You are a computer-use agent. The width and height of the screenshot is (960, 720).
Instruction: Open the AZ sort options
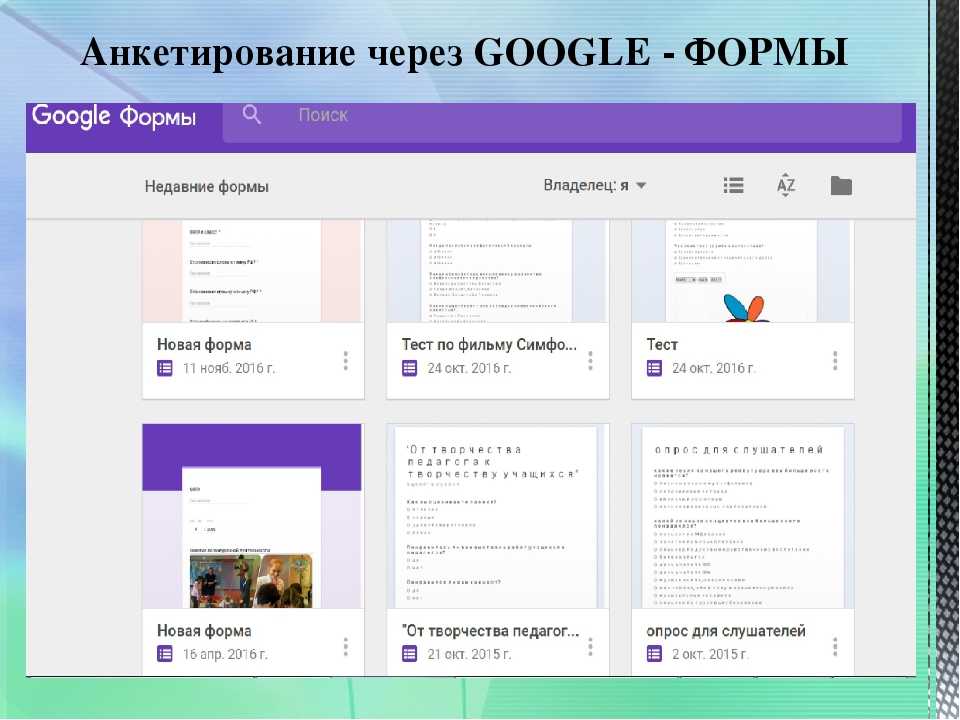coord(786,185)
